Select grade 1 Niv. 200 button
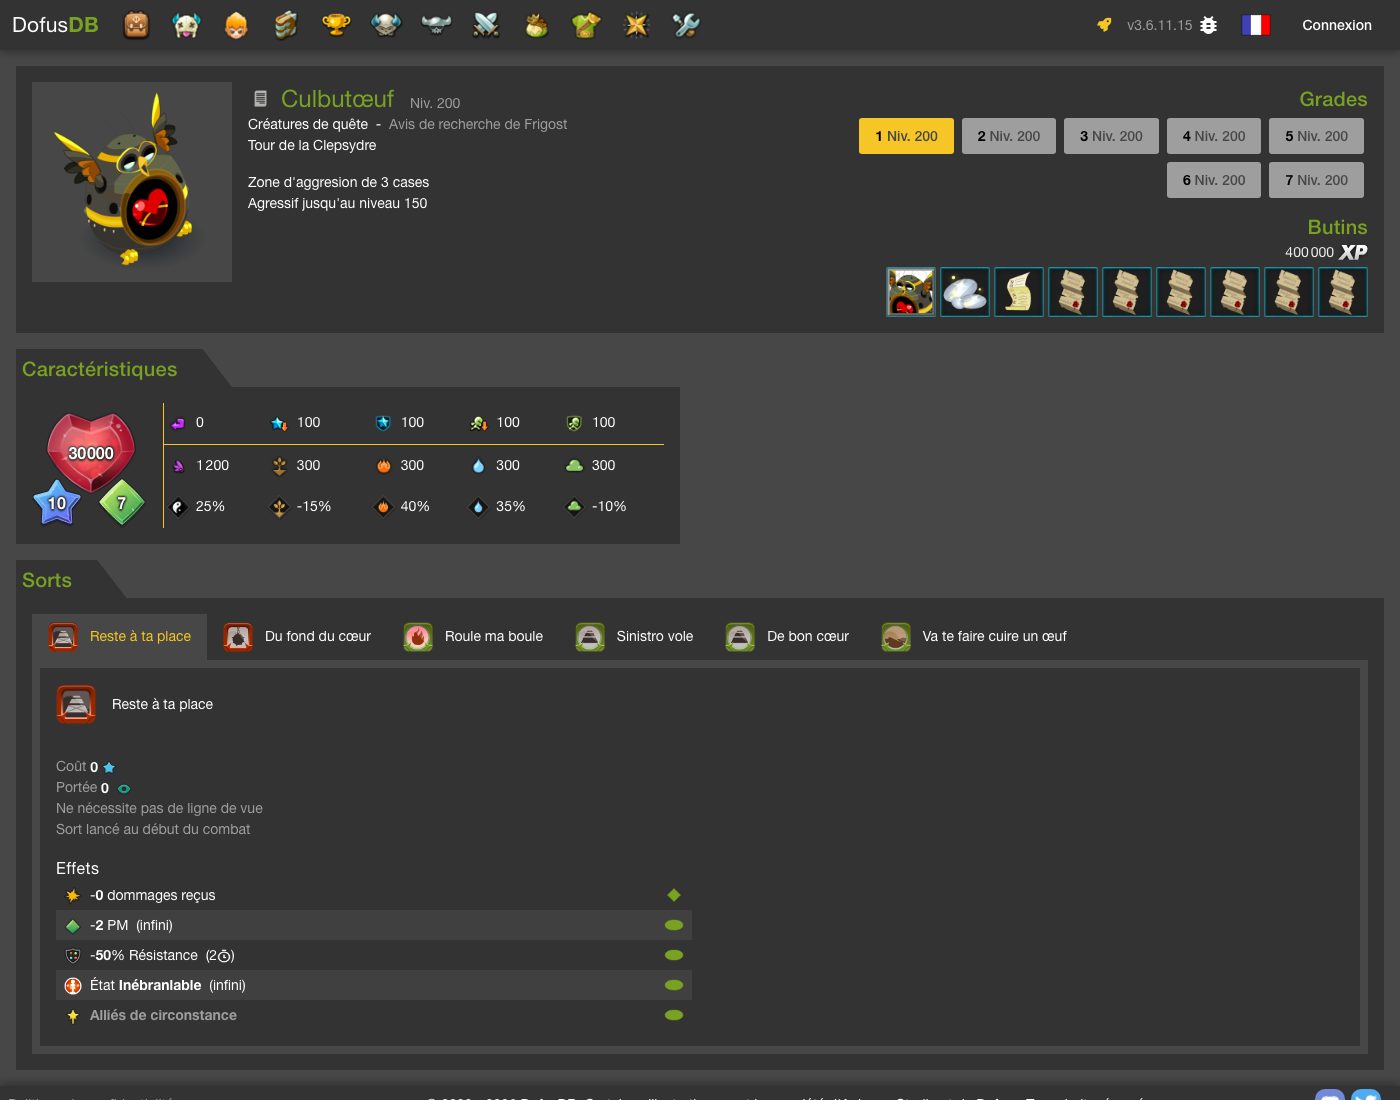The height and width of the screenshot is (1100, 1400). (x=906, y=136)
